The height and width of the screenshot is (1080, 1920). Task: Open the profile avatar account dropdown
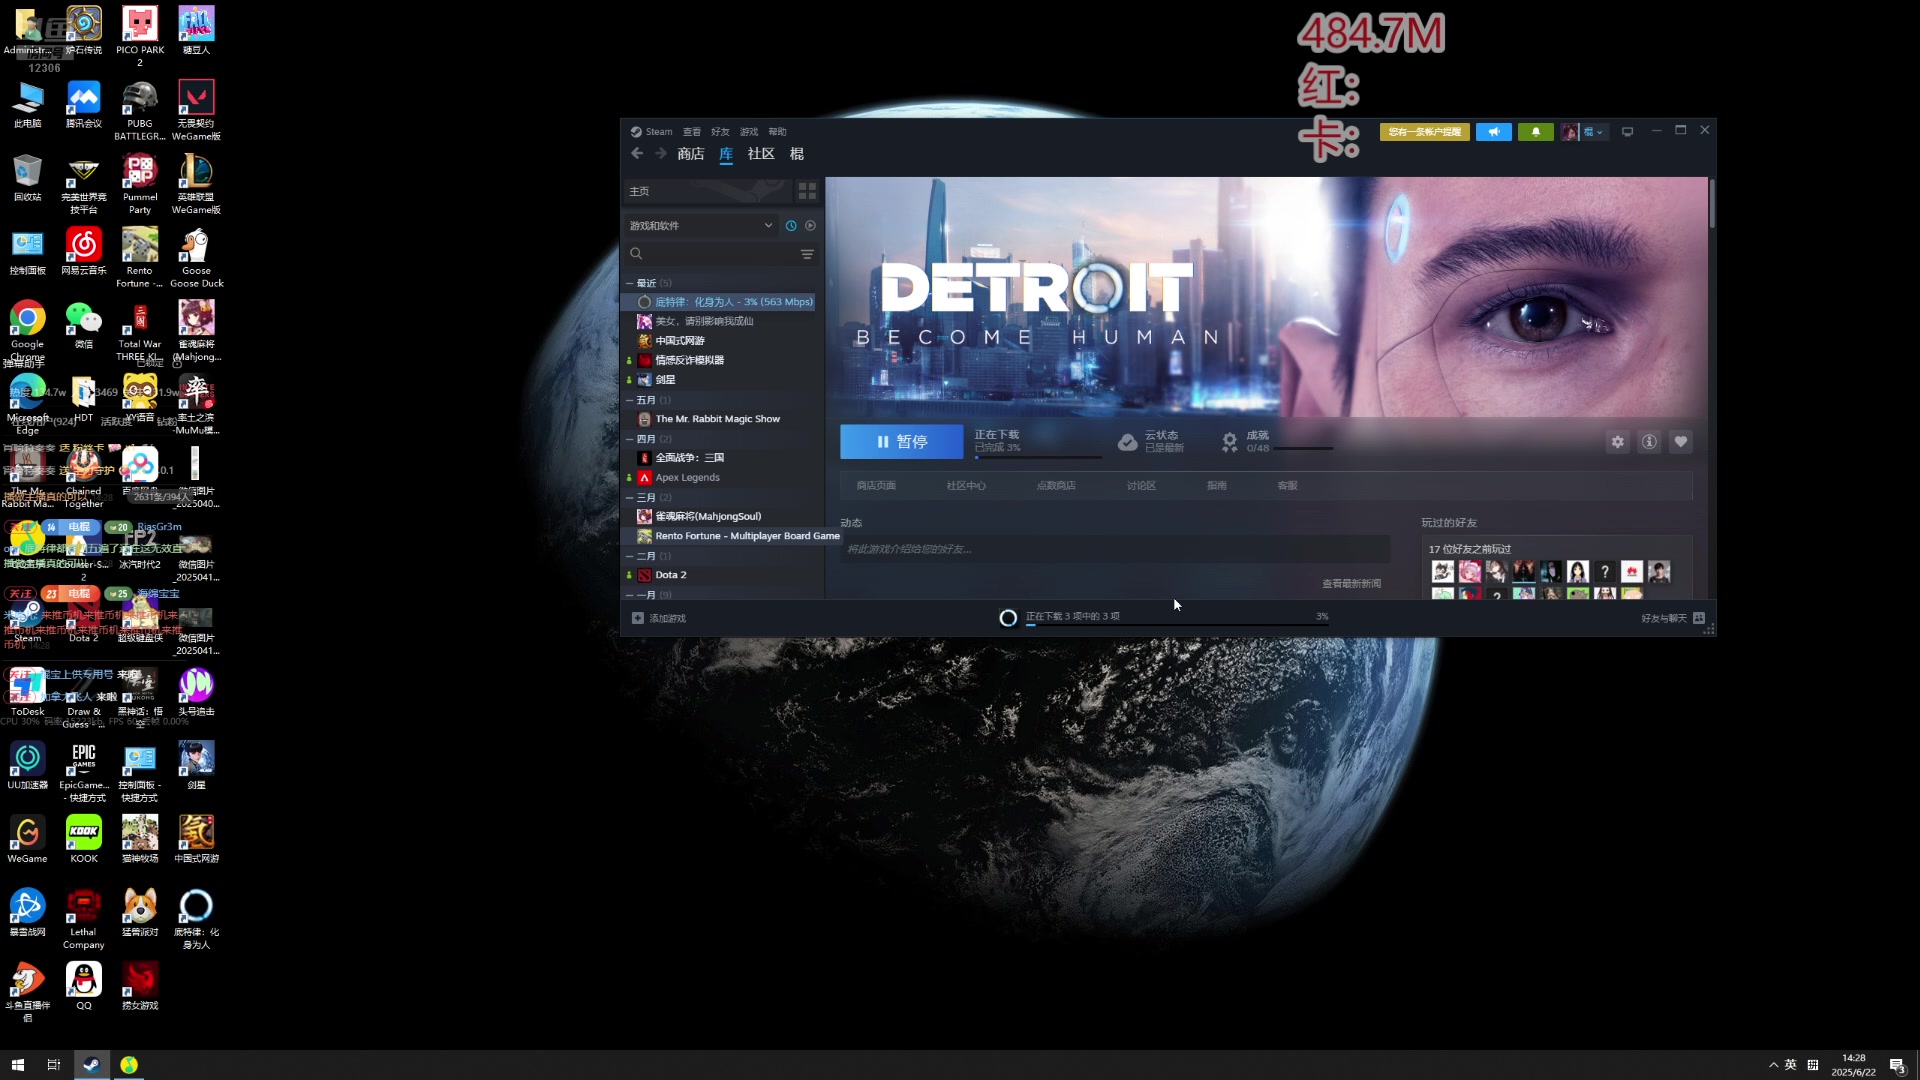(1583, 132)
